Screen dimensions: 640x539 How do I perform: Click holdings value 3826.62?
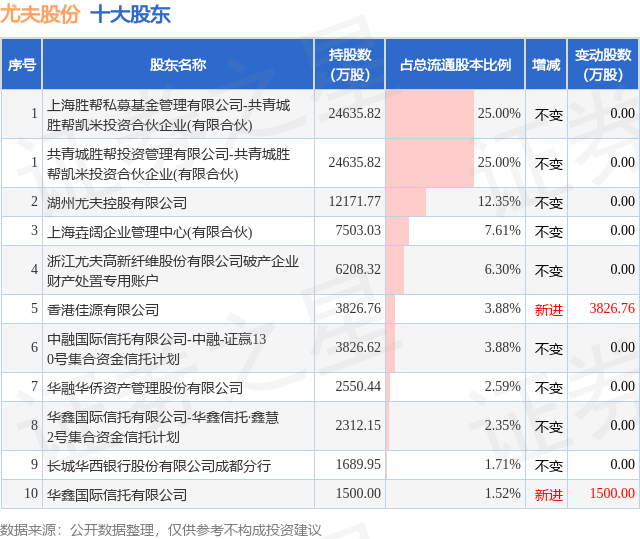point(358,348)
